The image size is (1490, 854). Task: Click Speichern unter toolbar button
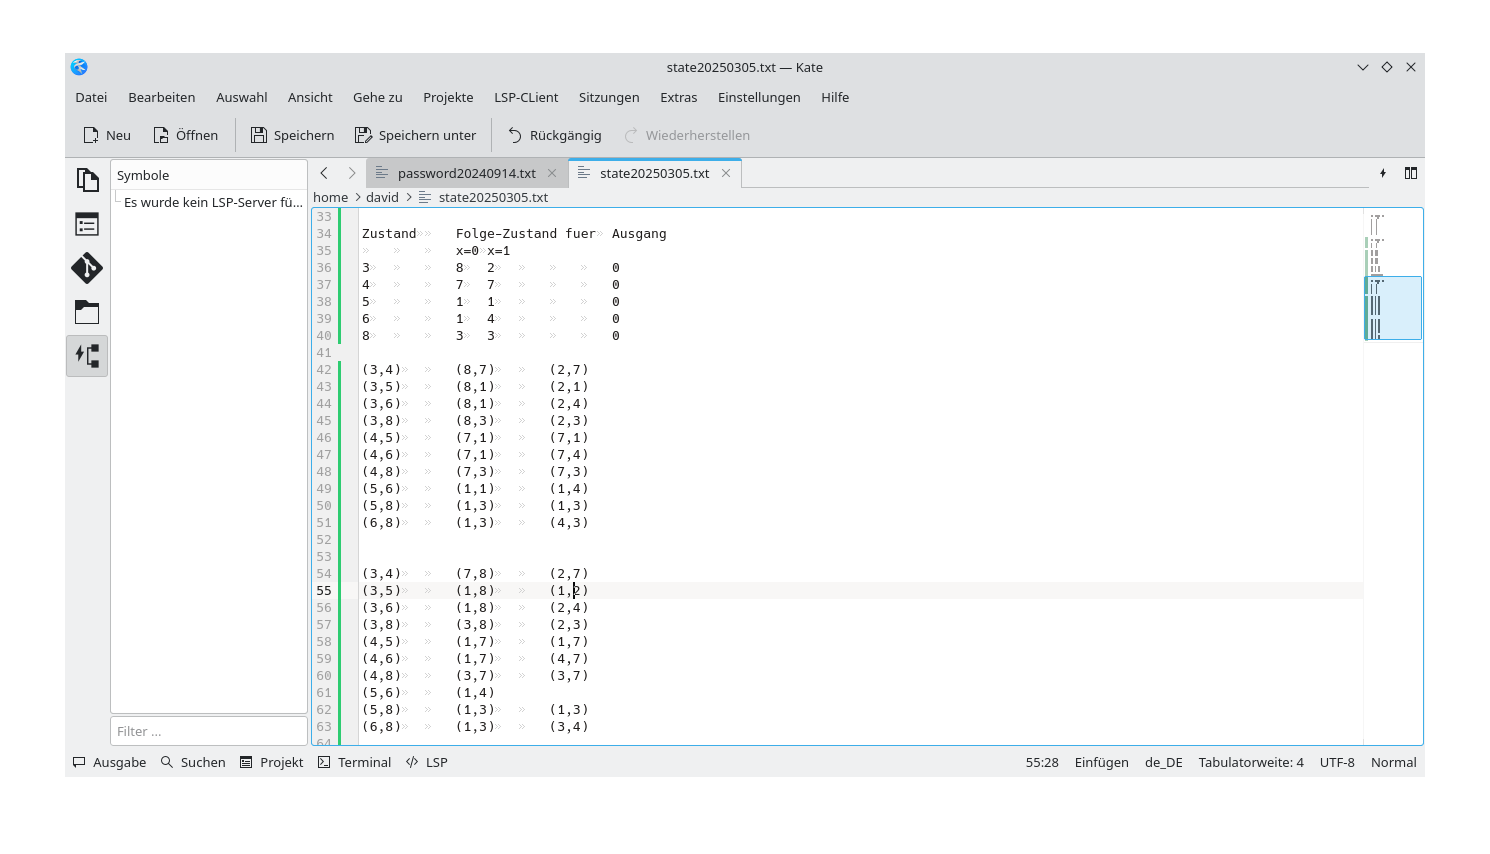pyautogui.click(x=415, y=135)
